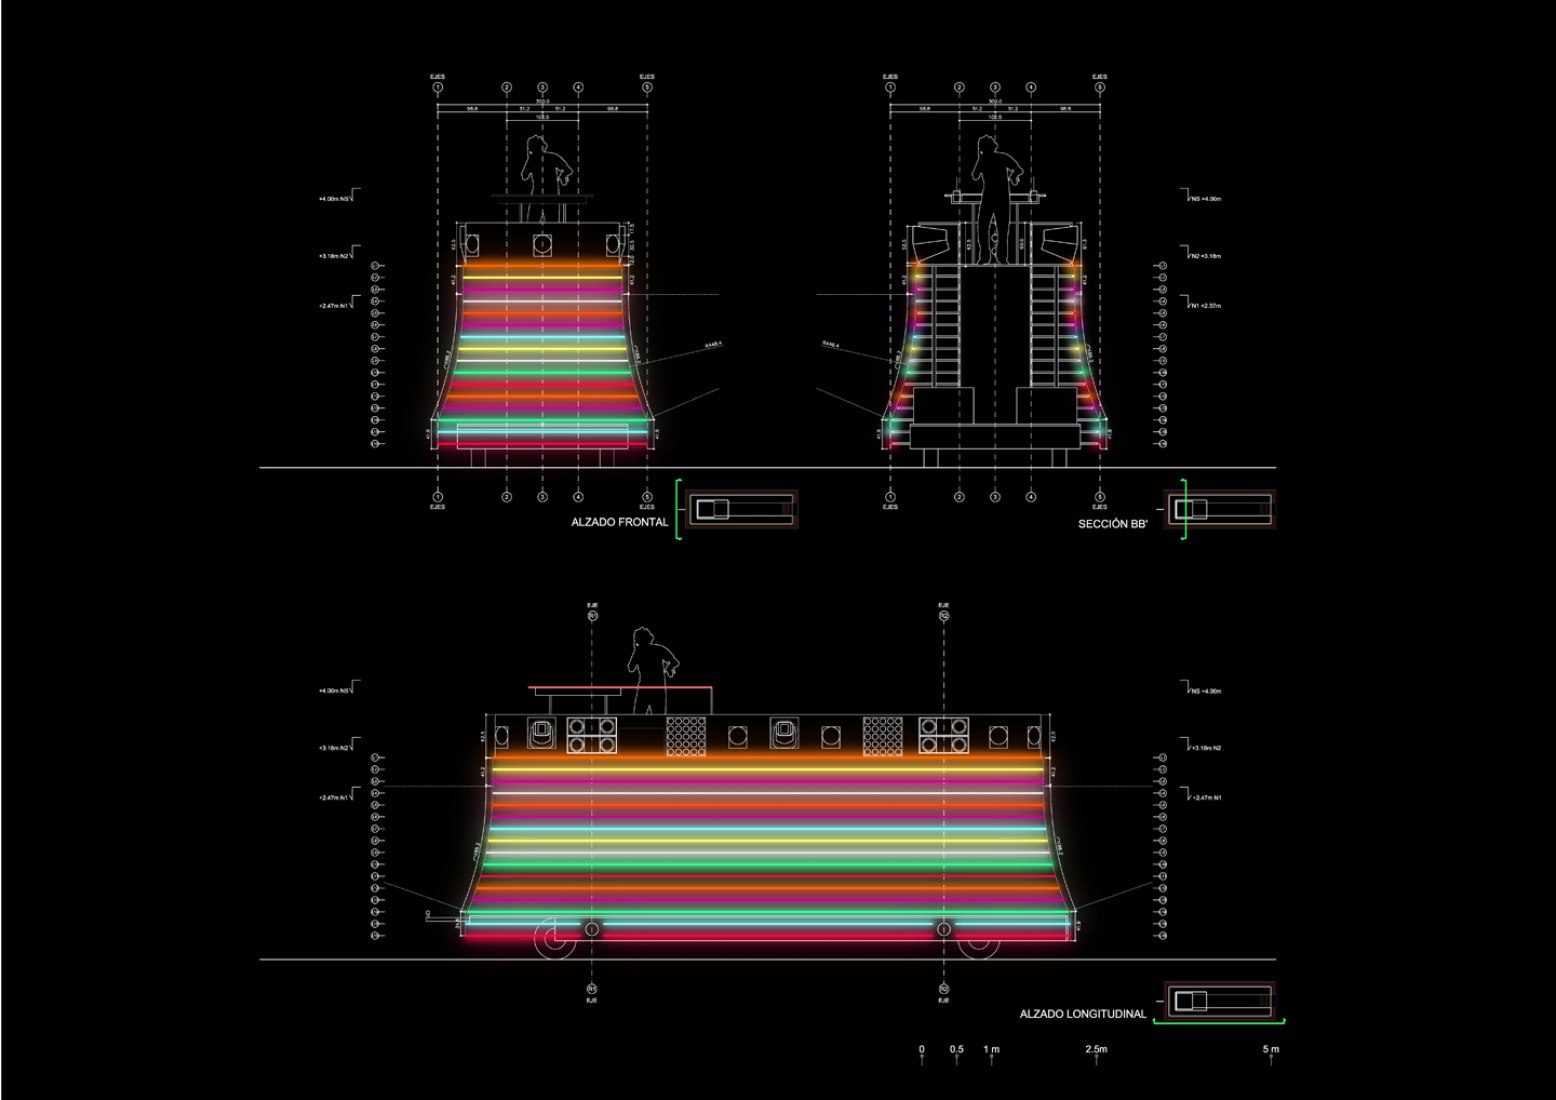This screenshot has height=1100, width=1556.
Task: Click the 1 m mark on the scale bar
Action: click(x=992, y=1050)
